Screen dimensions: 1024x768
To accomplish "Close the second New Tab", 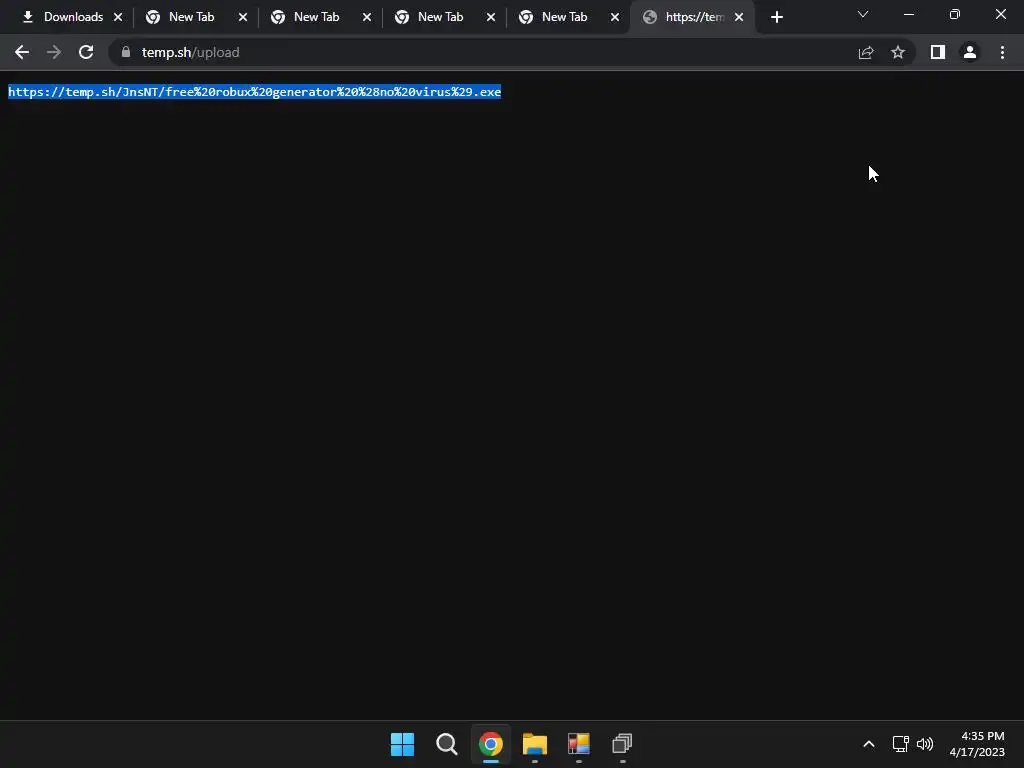I will pyautogui.click(x=366, y=17).
